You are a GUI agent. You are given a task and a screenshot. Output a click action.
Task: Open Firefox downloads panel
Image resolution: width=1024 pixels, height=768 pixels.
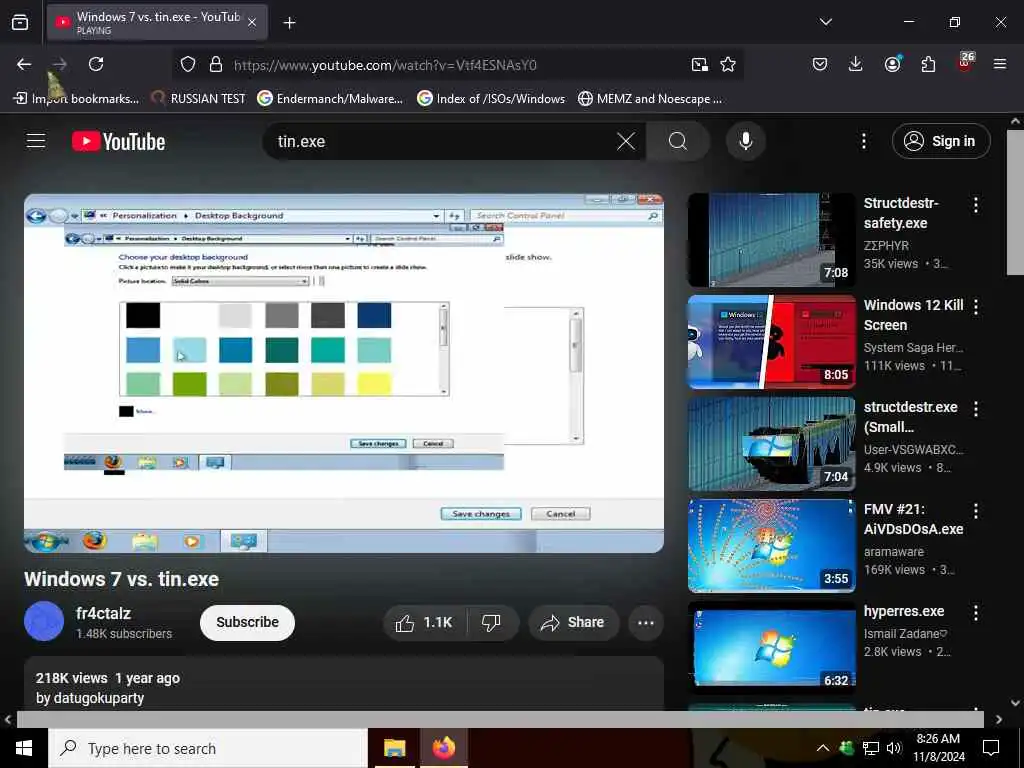point(856,64)
